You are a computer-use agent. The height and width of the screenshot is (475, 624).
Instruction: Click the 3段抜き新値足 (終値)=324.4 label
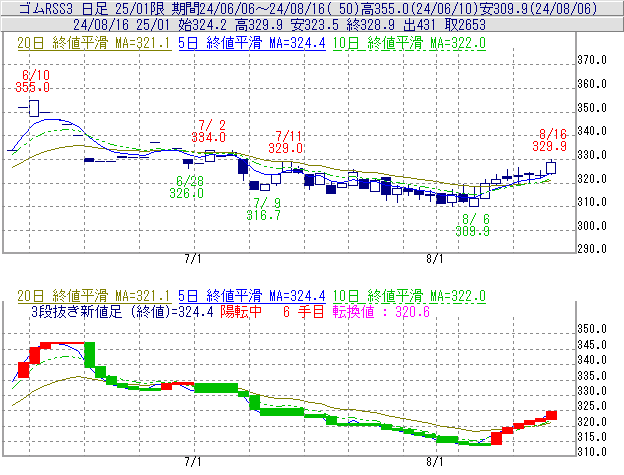(x=122, y=311)
